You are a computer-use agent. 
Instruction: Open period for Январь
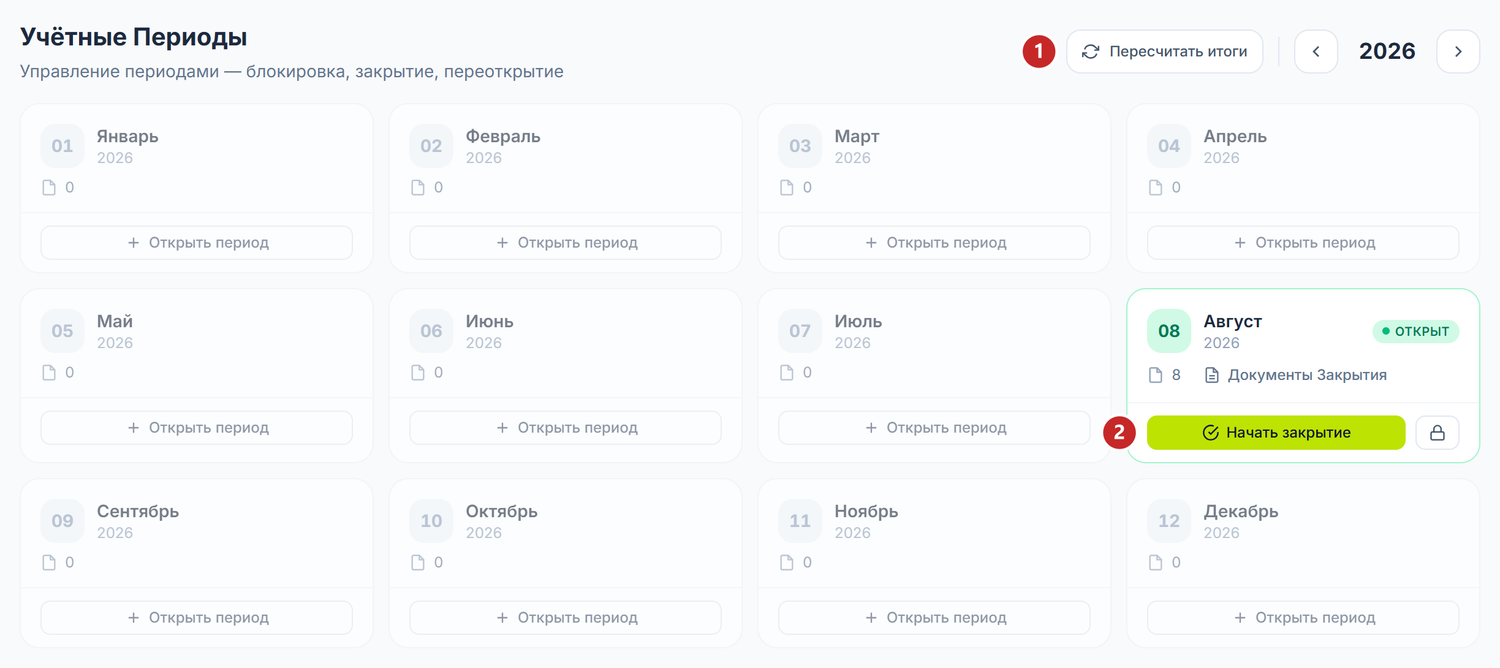(197, 242)
